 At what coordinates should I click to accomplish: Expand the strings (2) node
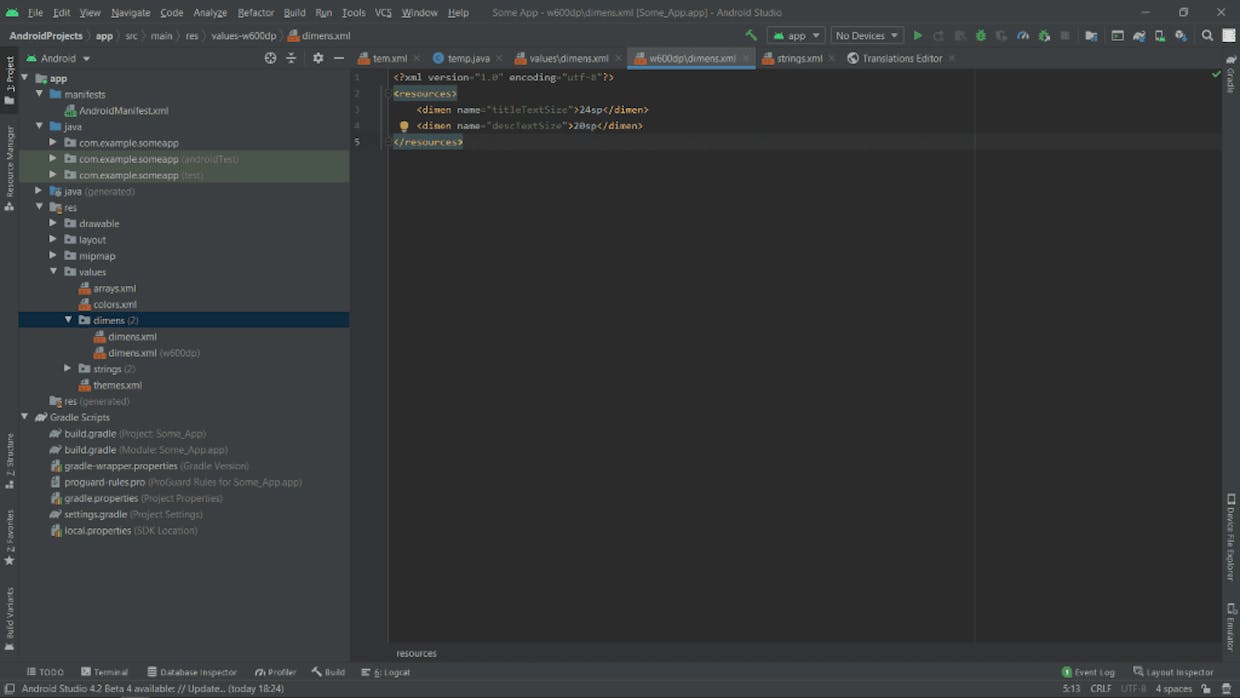68,368
